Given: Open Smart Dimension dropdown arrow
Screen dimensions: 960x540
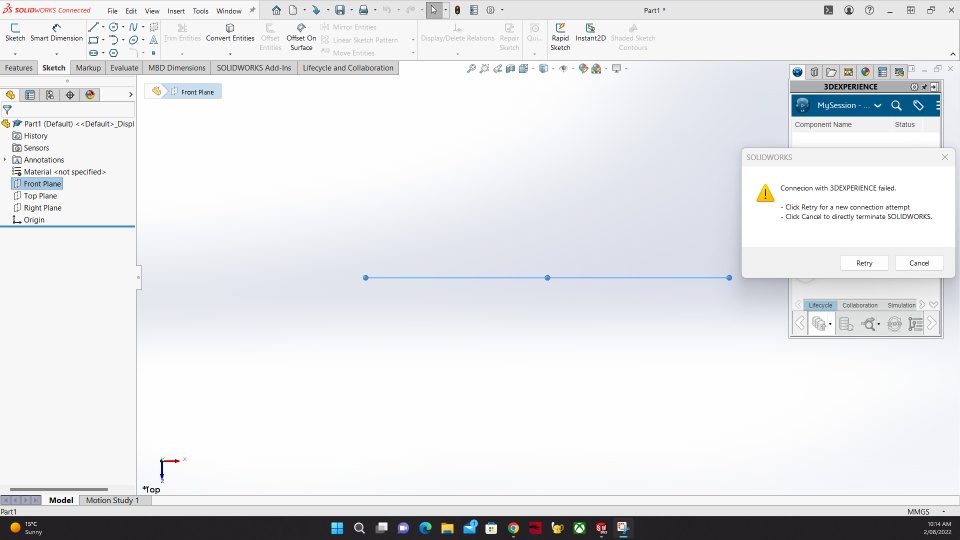Looking at the screenshot, I should 56,54.
